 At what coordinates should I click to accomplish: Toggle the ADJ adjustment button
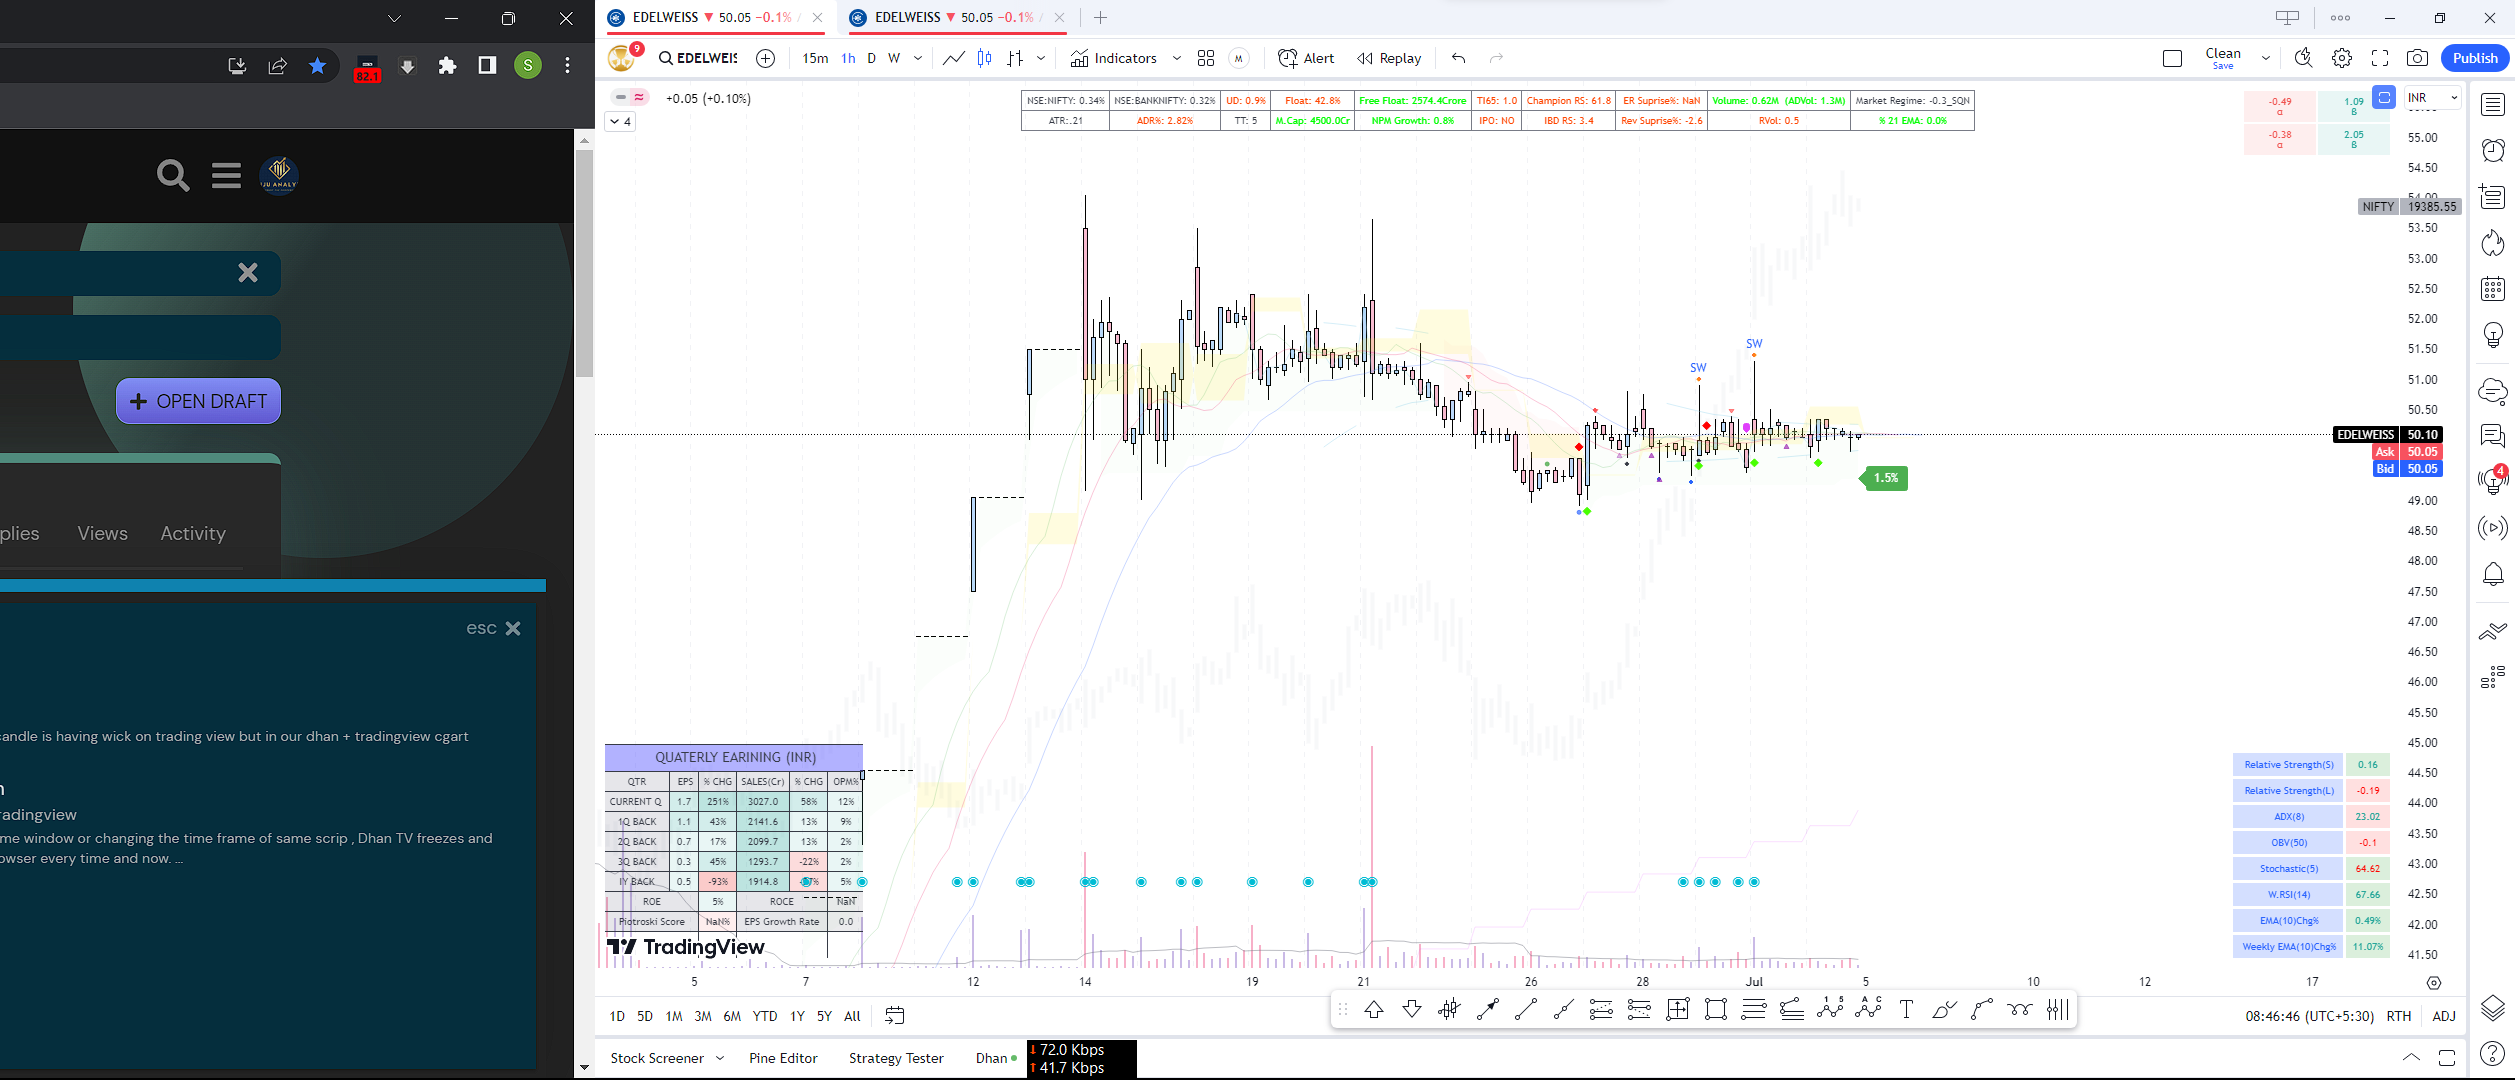2444,1016
